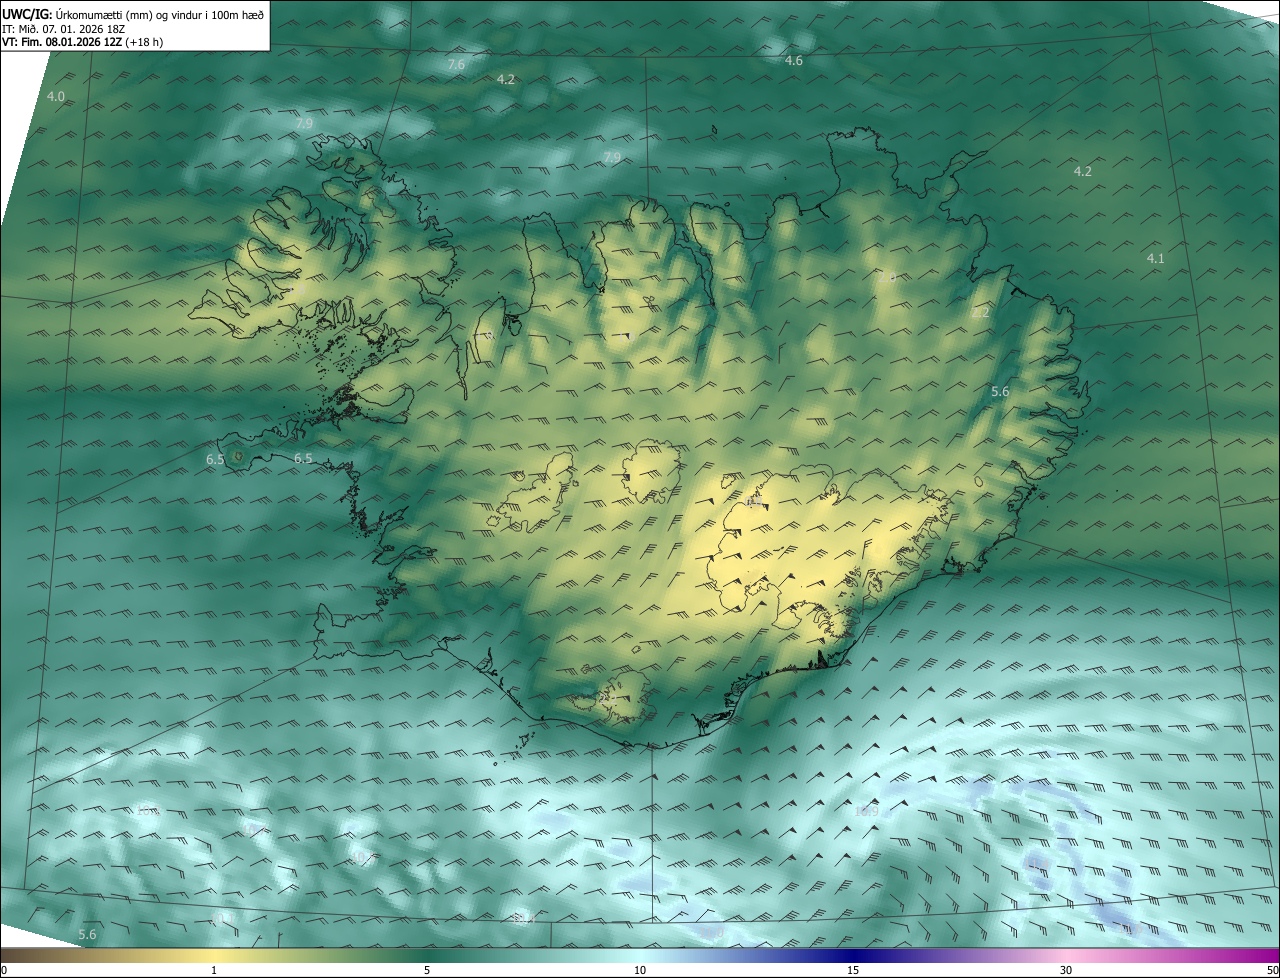The height and width of the screenshot is (978, 1280).
Task: Click the 'IT: Mið. 07. 01. 2026 18Z' line
Action: pos(63,29)
